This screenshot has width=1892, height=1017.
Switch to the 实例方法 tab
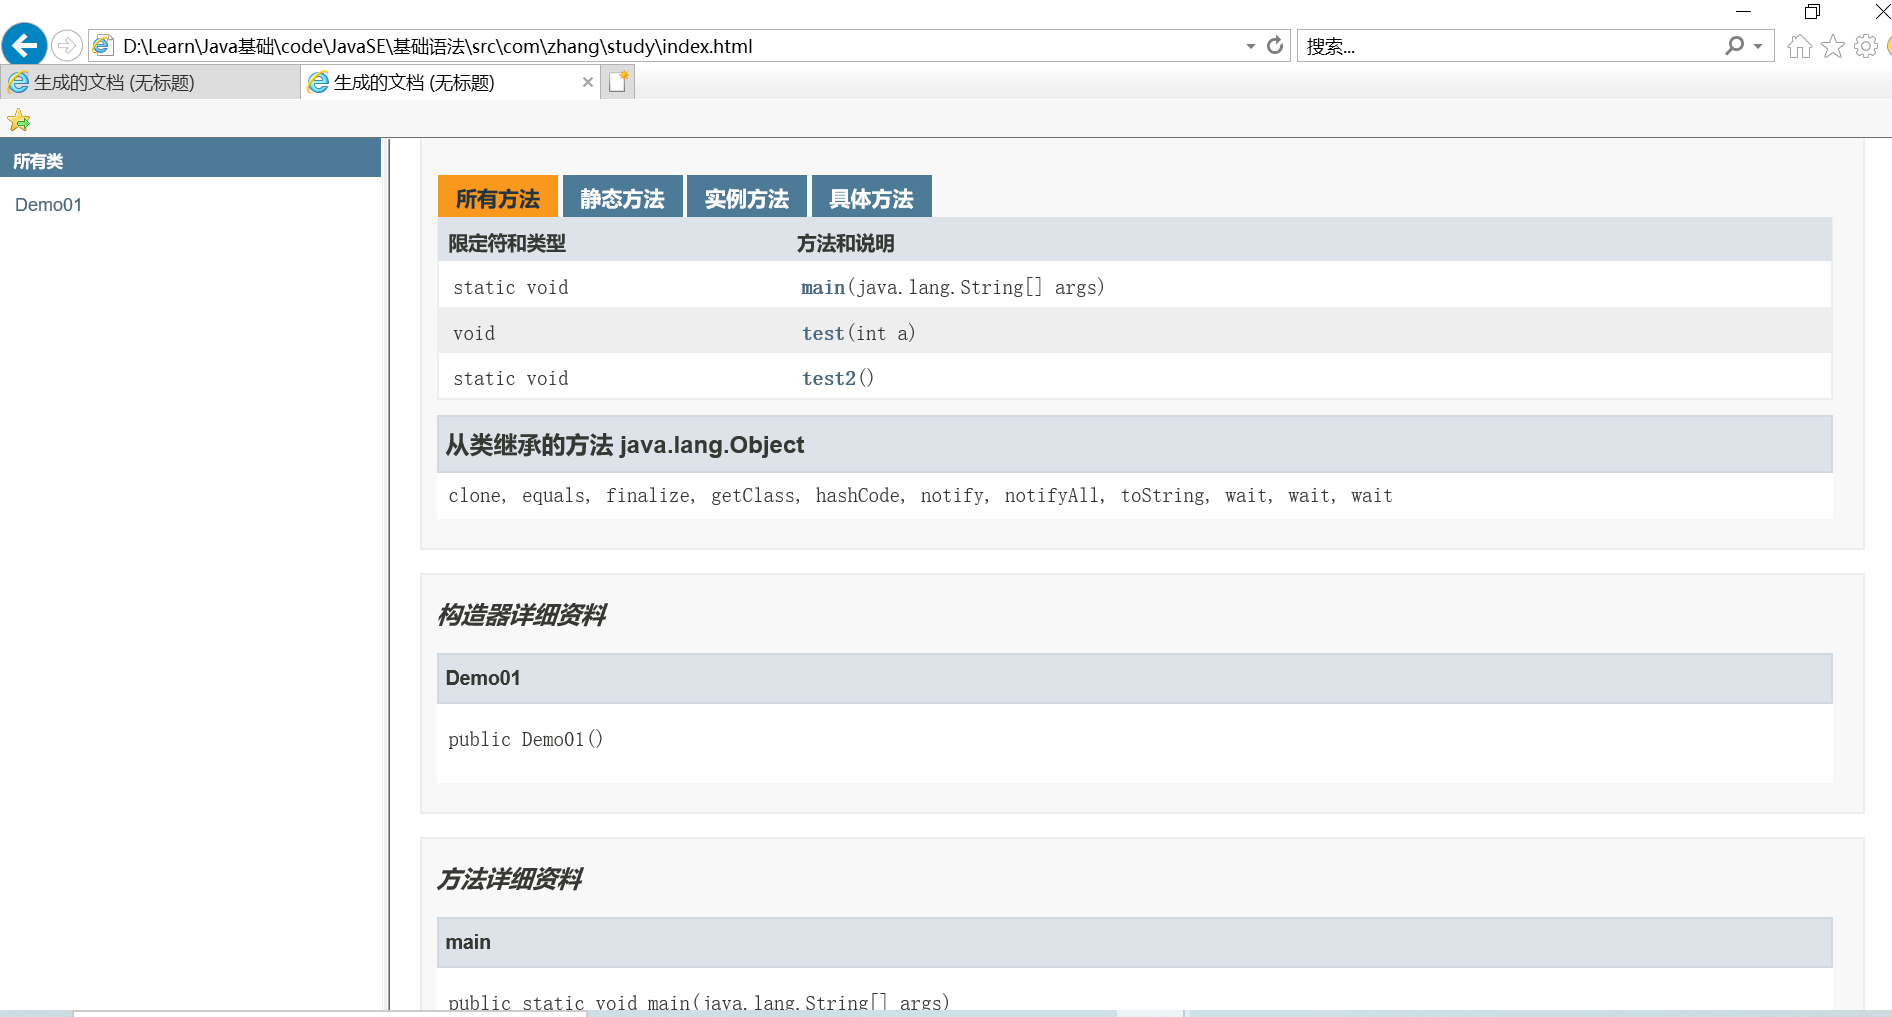pyautogui.click(x=747, y=197)
